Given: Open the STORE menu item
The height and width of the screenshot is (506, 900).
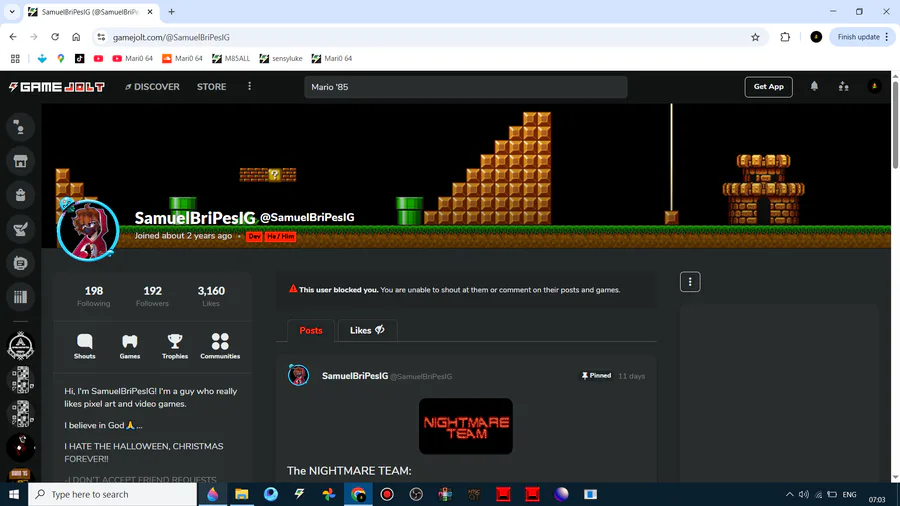Looking at the screenshot, I should [x=211, y=87].
